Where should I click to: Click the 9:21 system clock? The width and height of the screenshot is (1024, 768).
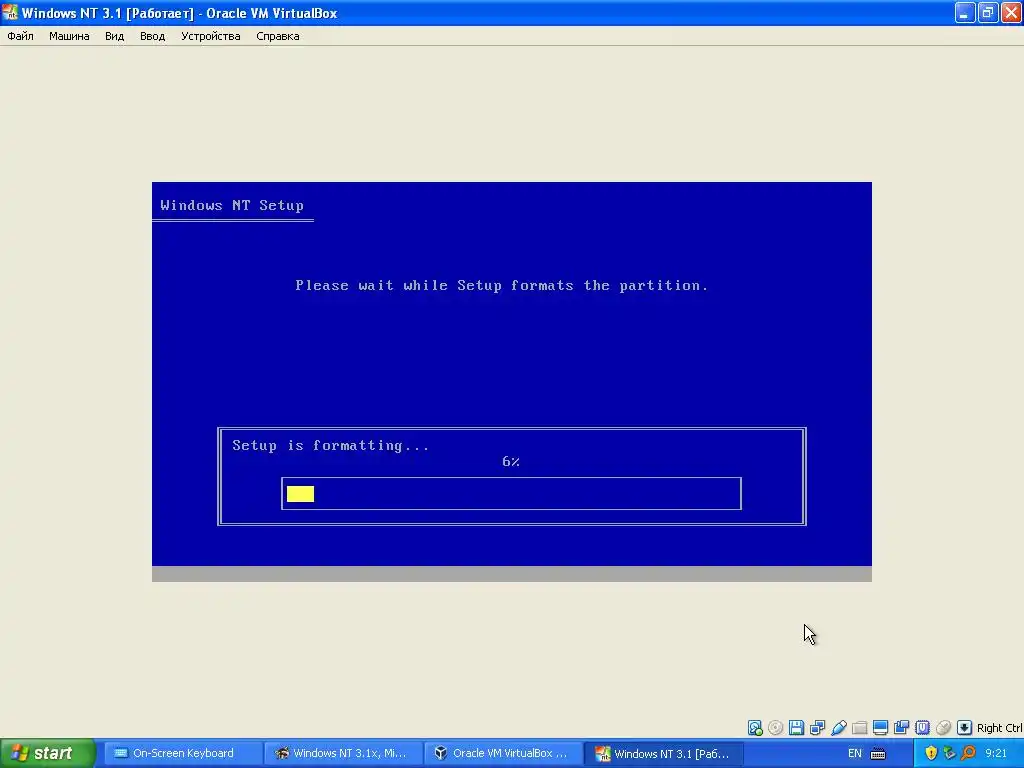tap(996, 754)
